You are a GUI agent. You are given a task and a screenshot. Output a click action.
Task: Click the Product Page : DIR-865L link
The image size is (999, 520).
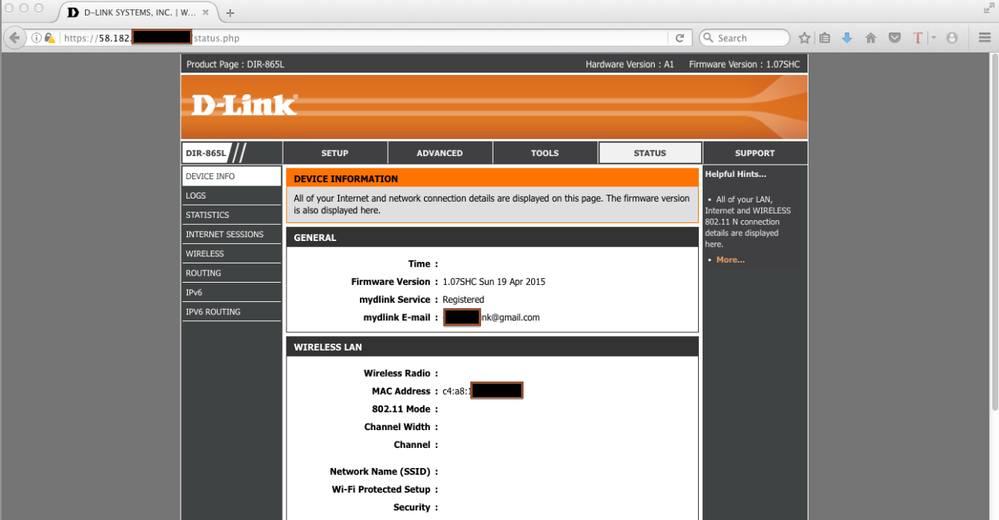tap(235, 64)
